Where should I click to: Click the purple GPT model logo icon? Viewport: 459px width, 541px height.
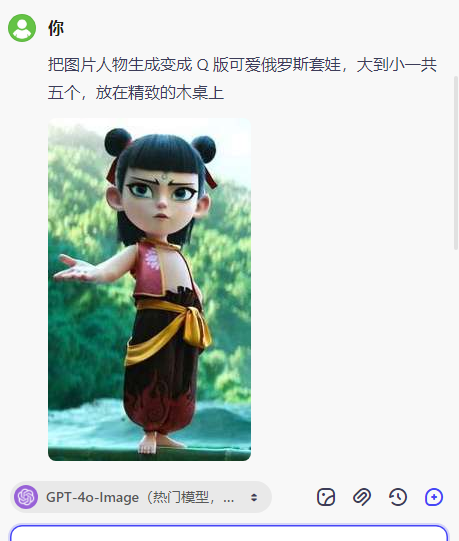[x=26, y=497]
